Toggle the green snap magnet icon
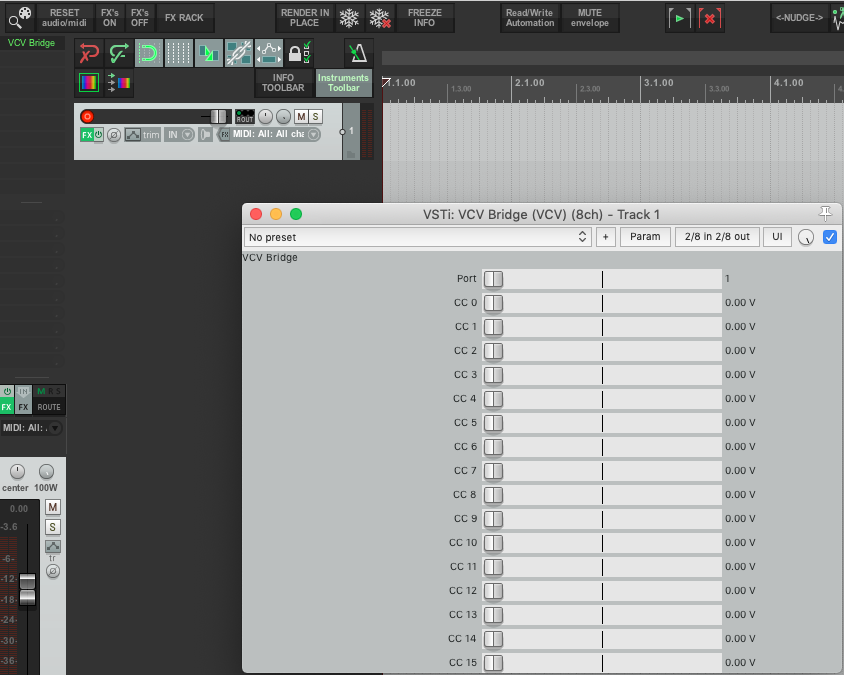 (149, 53)
